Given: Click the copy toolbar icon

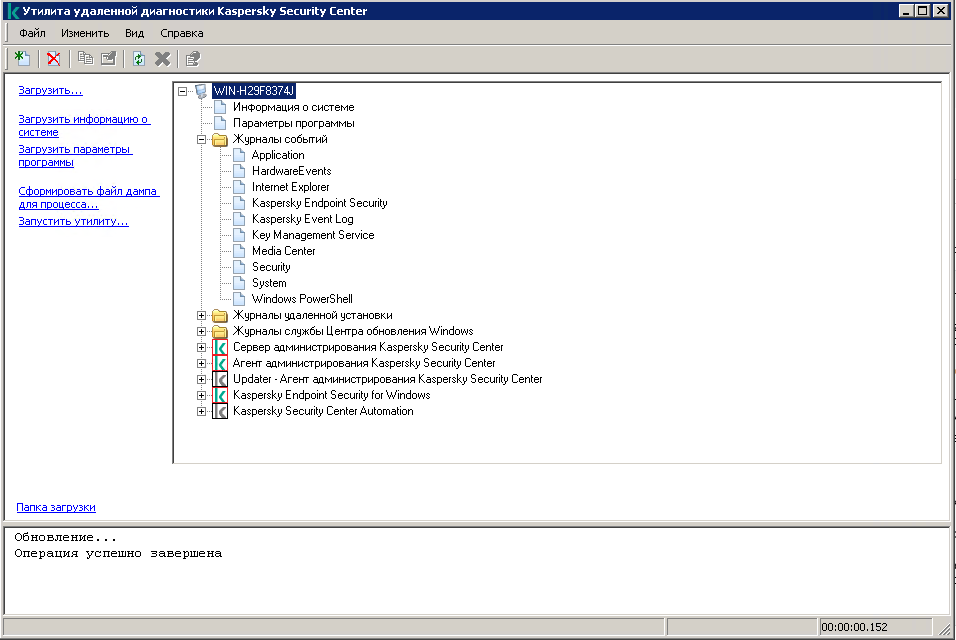Looking at the screenshot, I should point(86,59).
